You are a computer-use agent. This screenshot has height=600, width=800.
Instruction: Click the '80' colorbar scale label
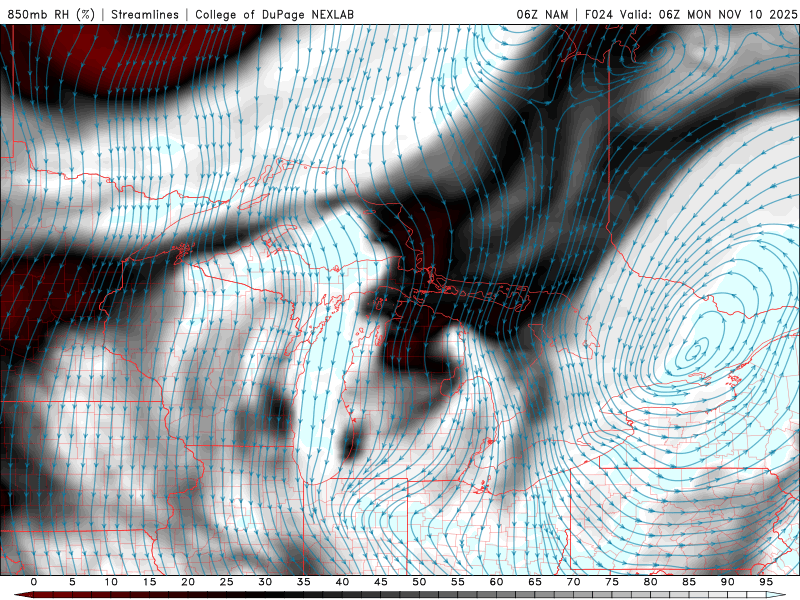click(x=651, y=582)
